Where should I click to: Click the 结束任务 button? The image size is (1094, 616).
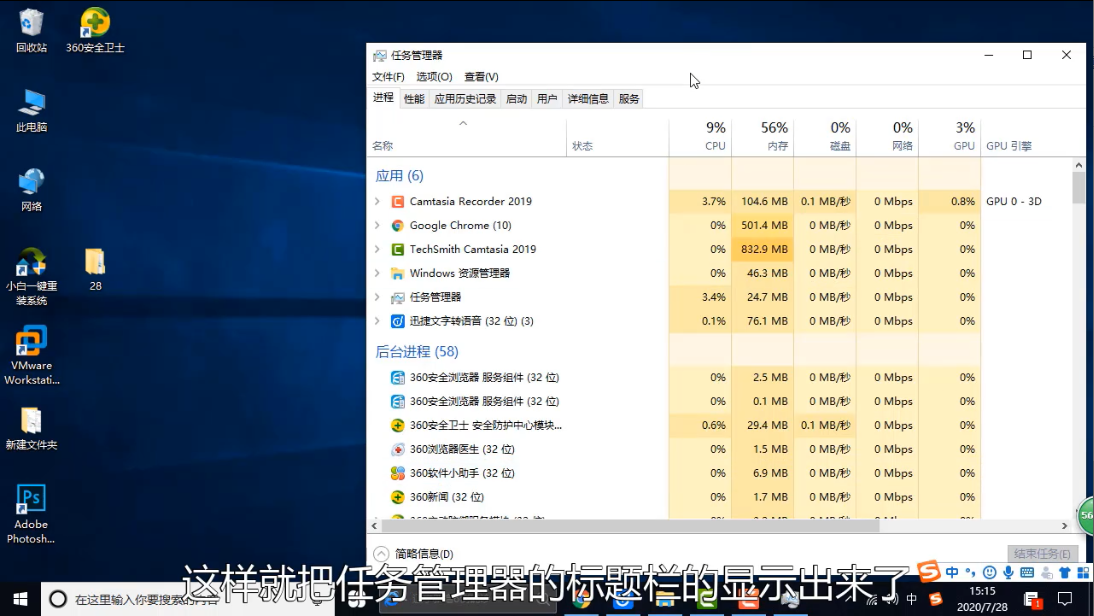tap(1042, 554)
